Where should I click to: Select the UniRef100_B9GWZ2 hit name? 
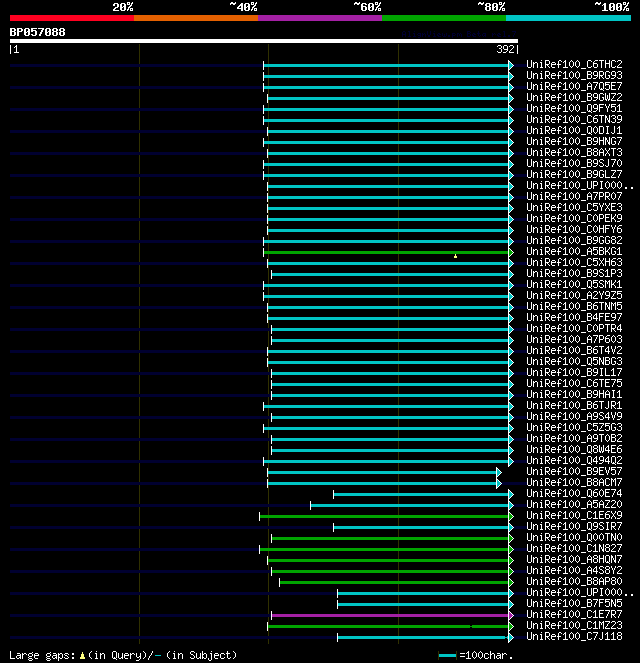click(574, 97)
